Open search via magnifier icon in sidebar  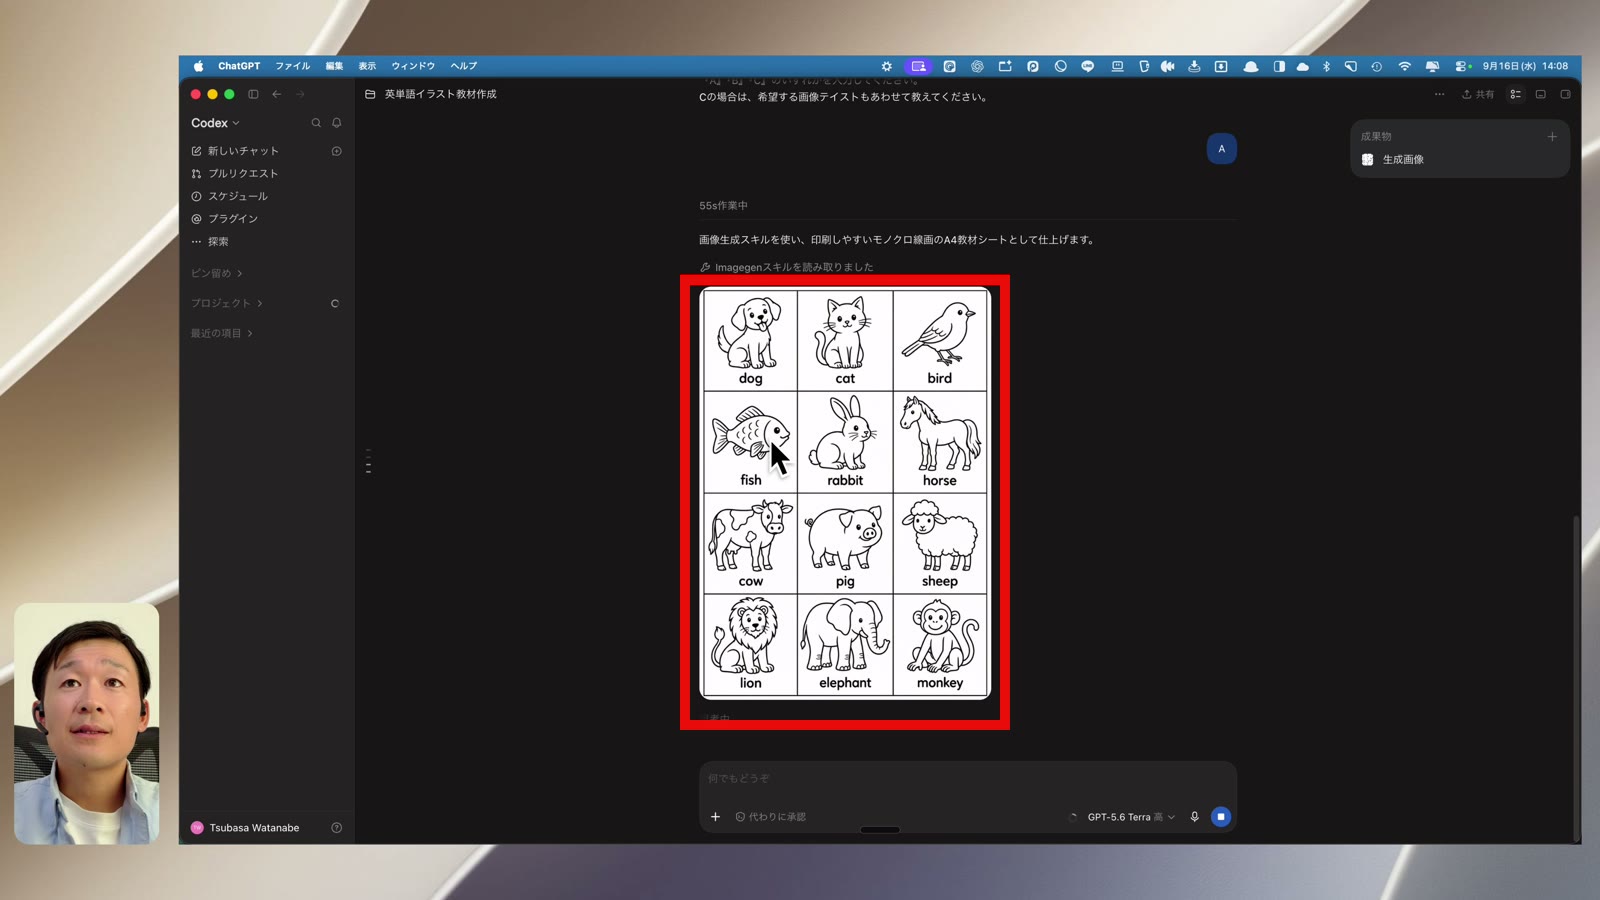click(x=316, y=123)
